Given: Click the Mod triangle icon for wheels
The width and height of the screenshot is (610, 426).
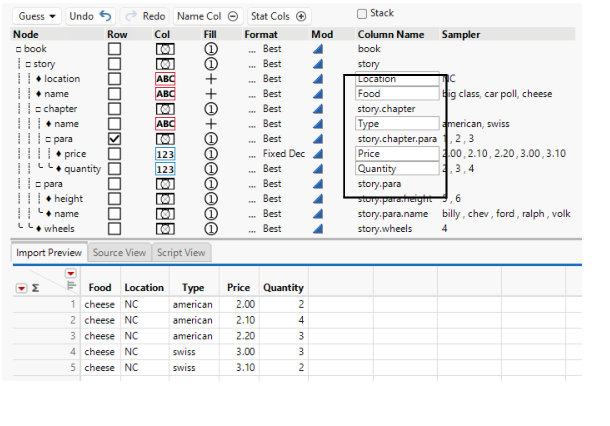Looking at the screenshot, I should [x=318, y=228].
